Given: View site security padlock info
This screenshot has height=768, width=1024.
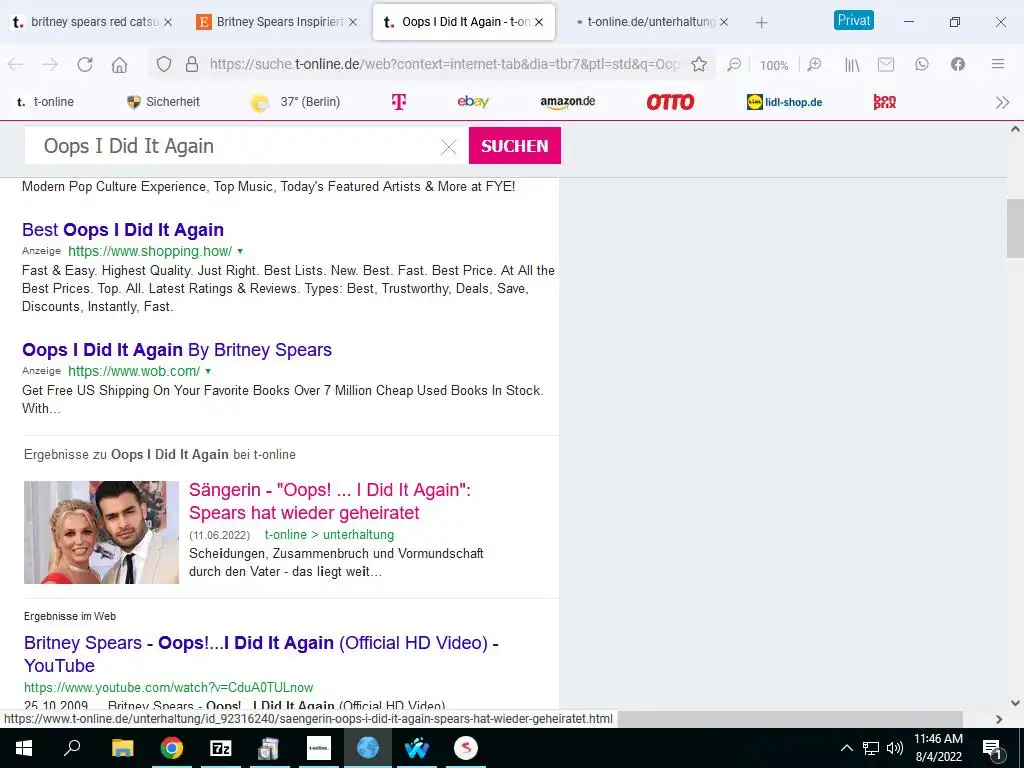Looking at the screenshot, I should click(x=191, y=64).
